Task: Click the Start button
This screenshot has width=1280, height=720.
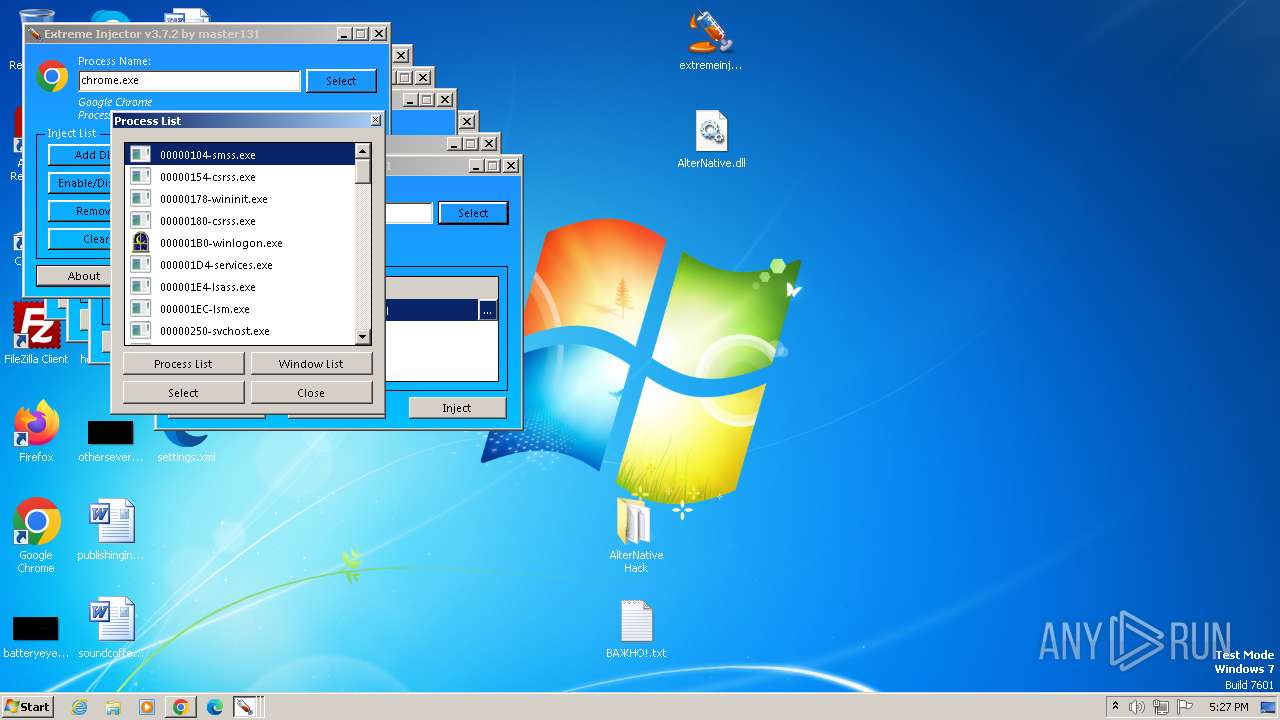Action: (x=28, y=707)
